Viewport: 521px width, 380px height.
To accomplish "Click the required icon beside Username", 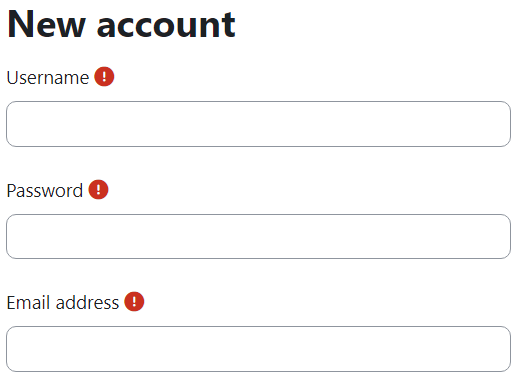I will coord(104,77).
